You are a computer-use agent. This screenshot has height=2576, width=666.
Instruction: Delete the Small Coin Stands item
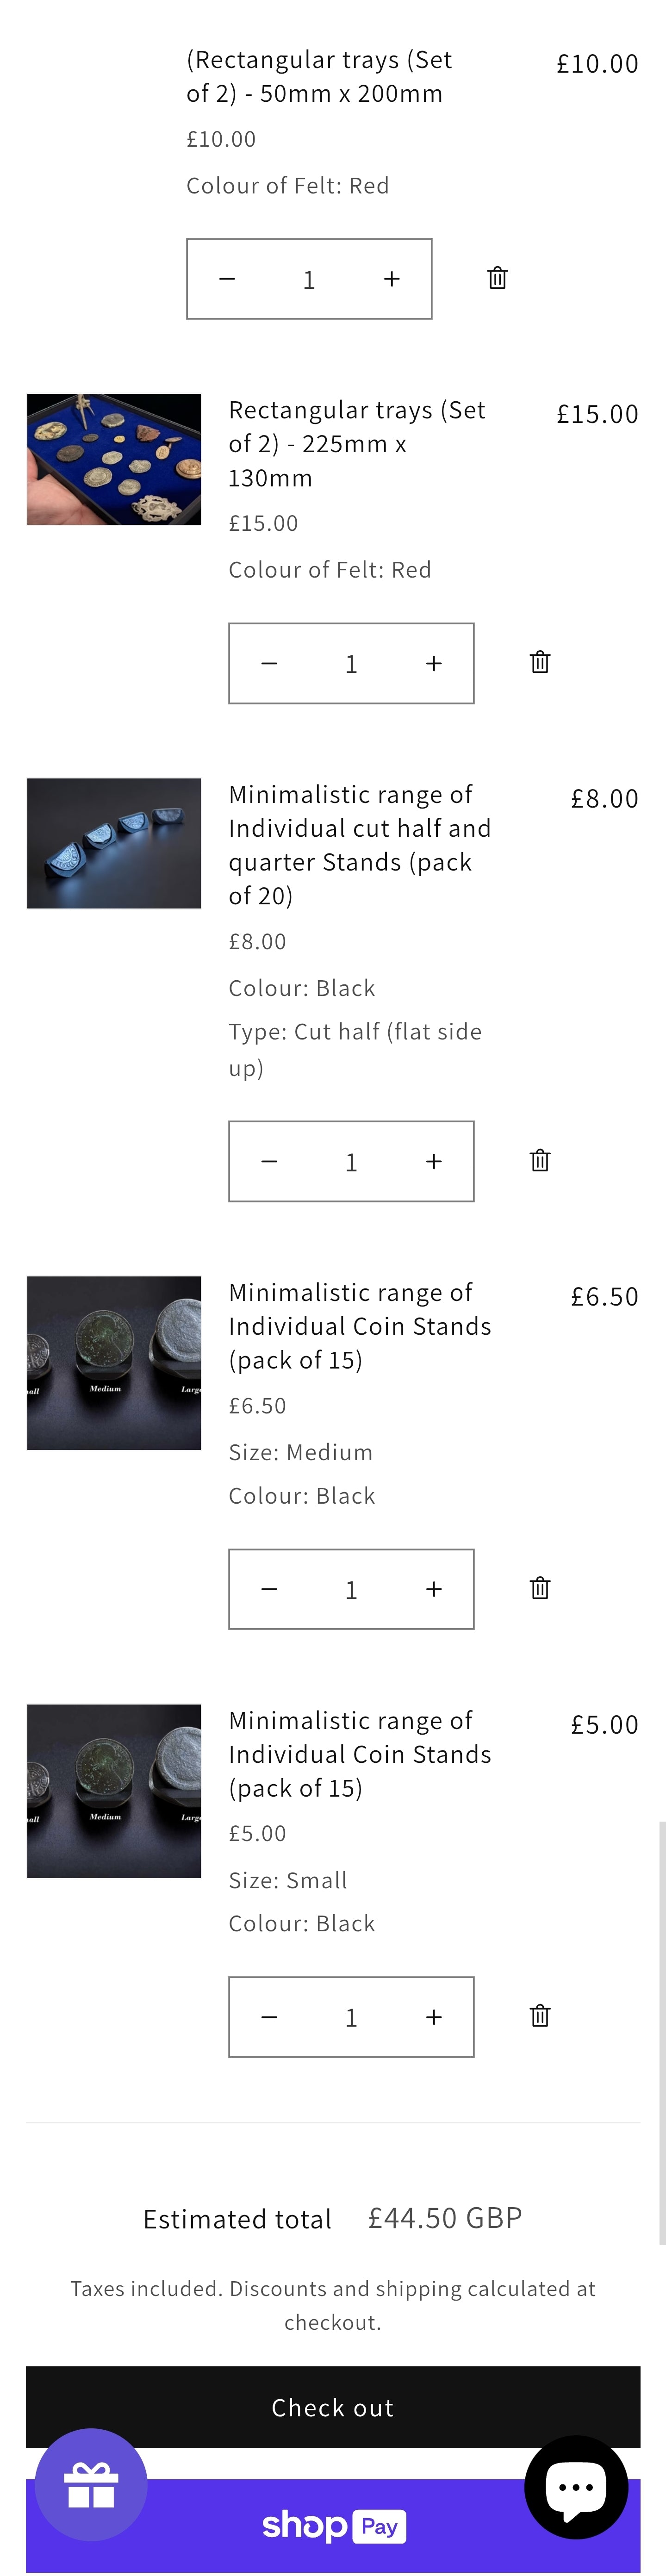pyautogui.click(x=540, y=2016)
